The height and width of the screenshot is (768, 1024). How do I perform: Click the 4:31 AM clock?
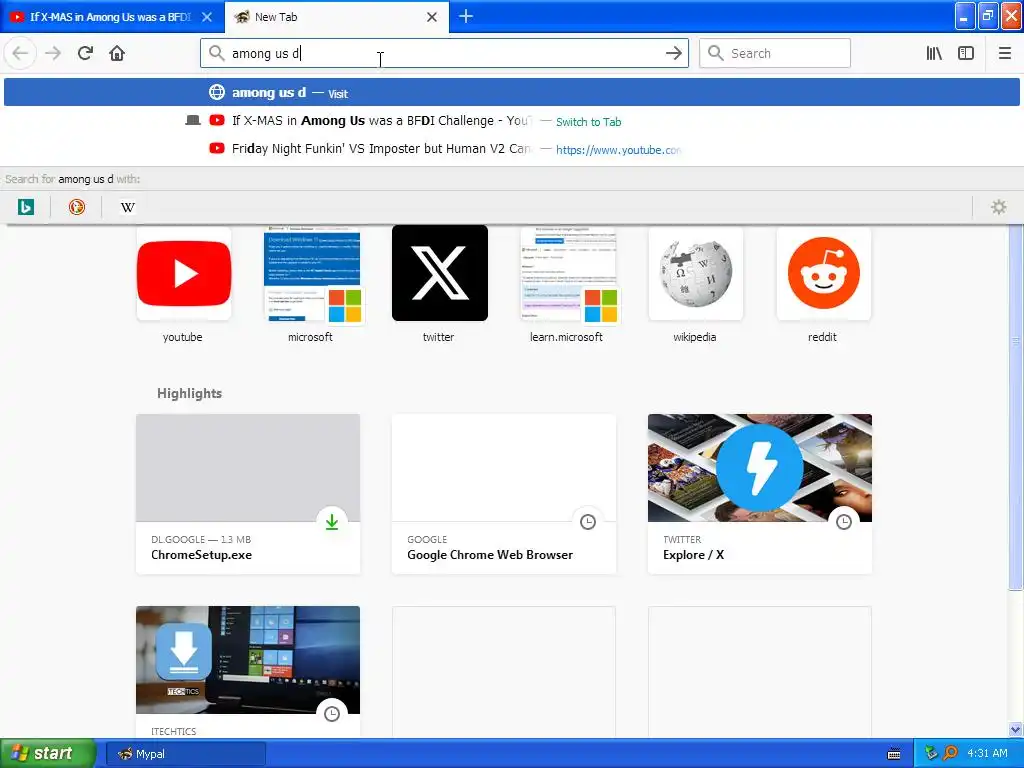click(x=987, y=753)
